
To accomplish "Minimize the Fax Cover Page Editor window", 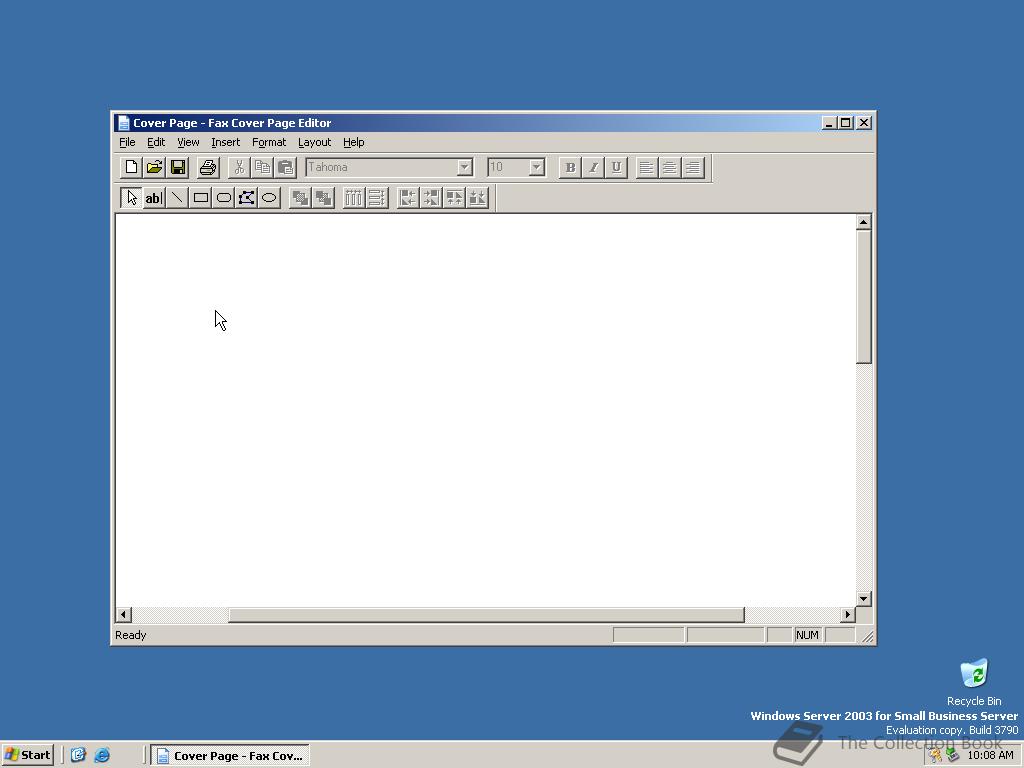I will (x=829, y=123).
